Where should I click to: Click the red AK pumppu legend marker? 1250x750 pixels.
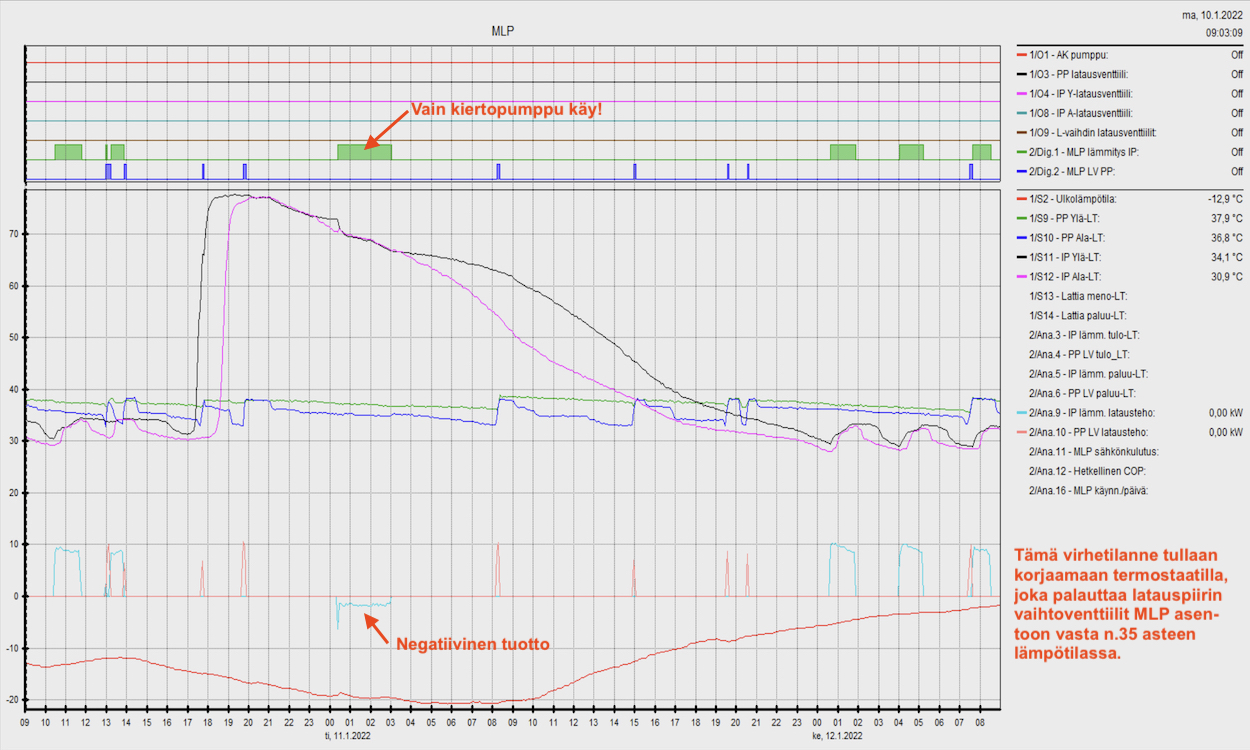coord(1020,55)
